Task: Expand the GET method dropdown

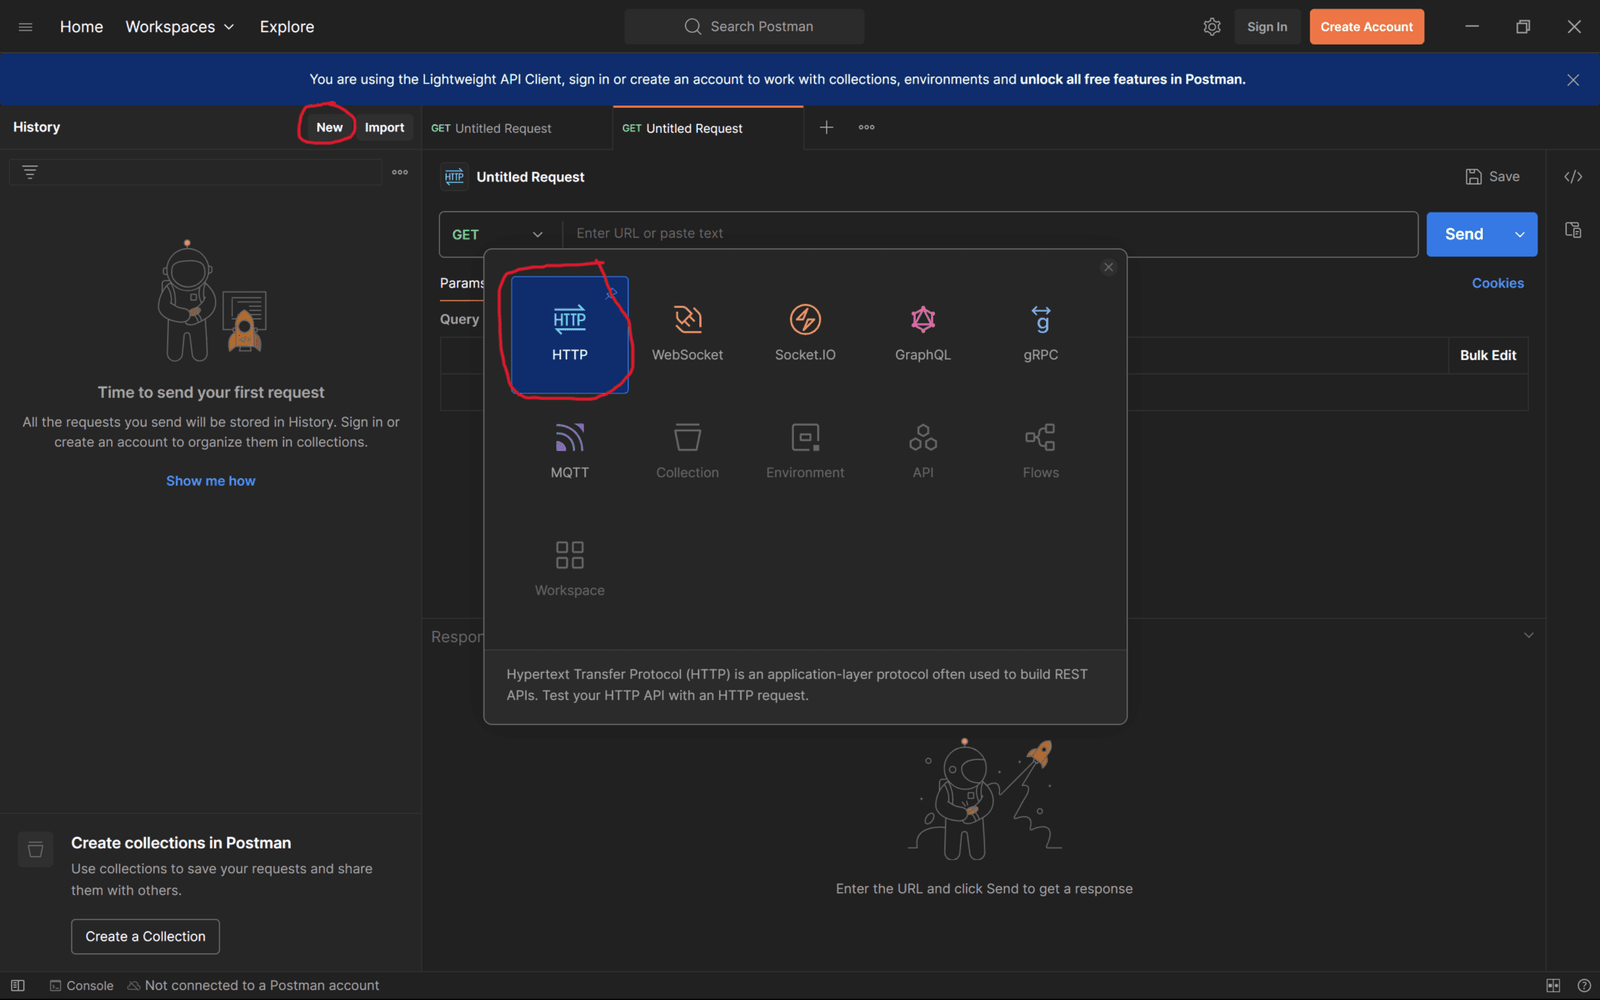Action: click(x=499, y=234)
